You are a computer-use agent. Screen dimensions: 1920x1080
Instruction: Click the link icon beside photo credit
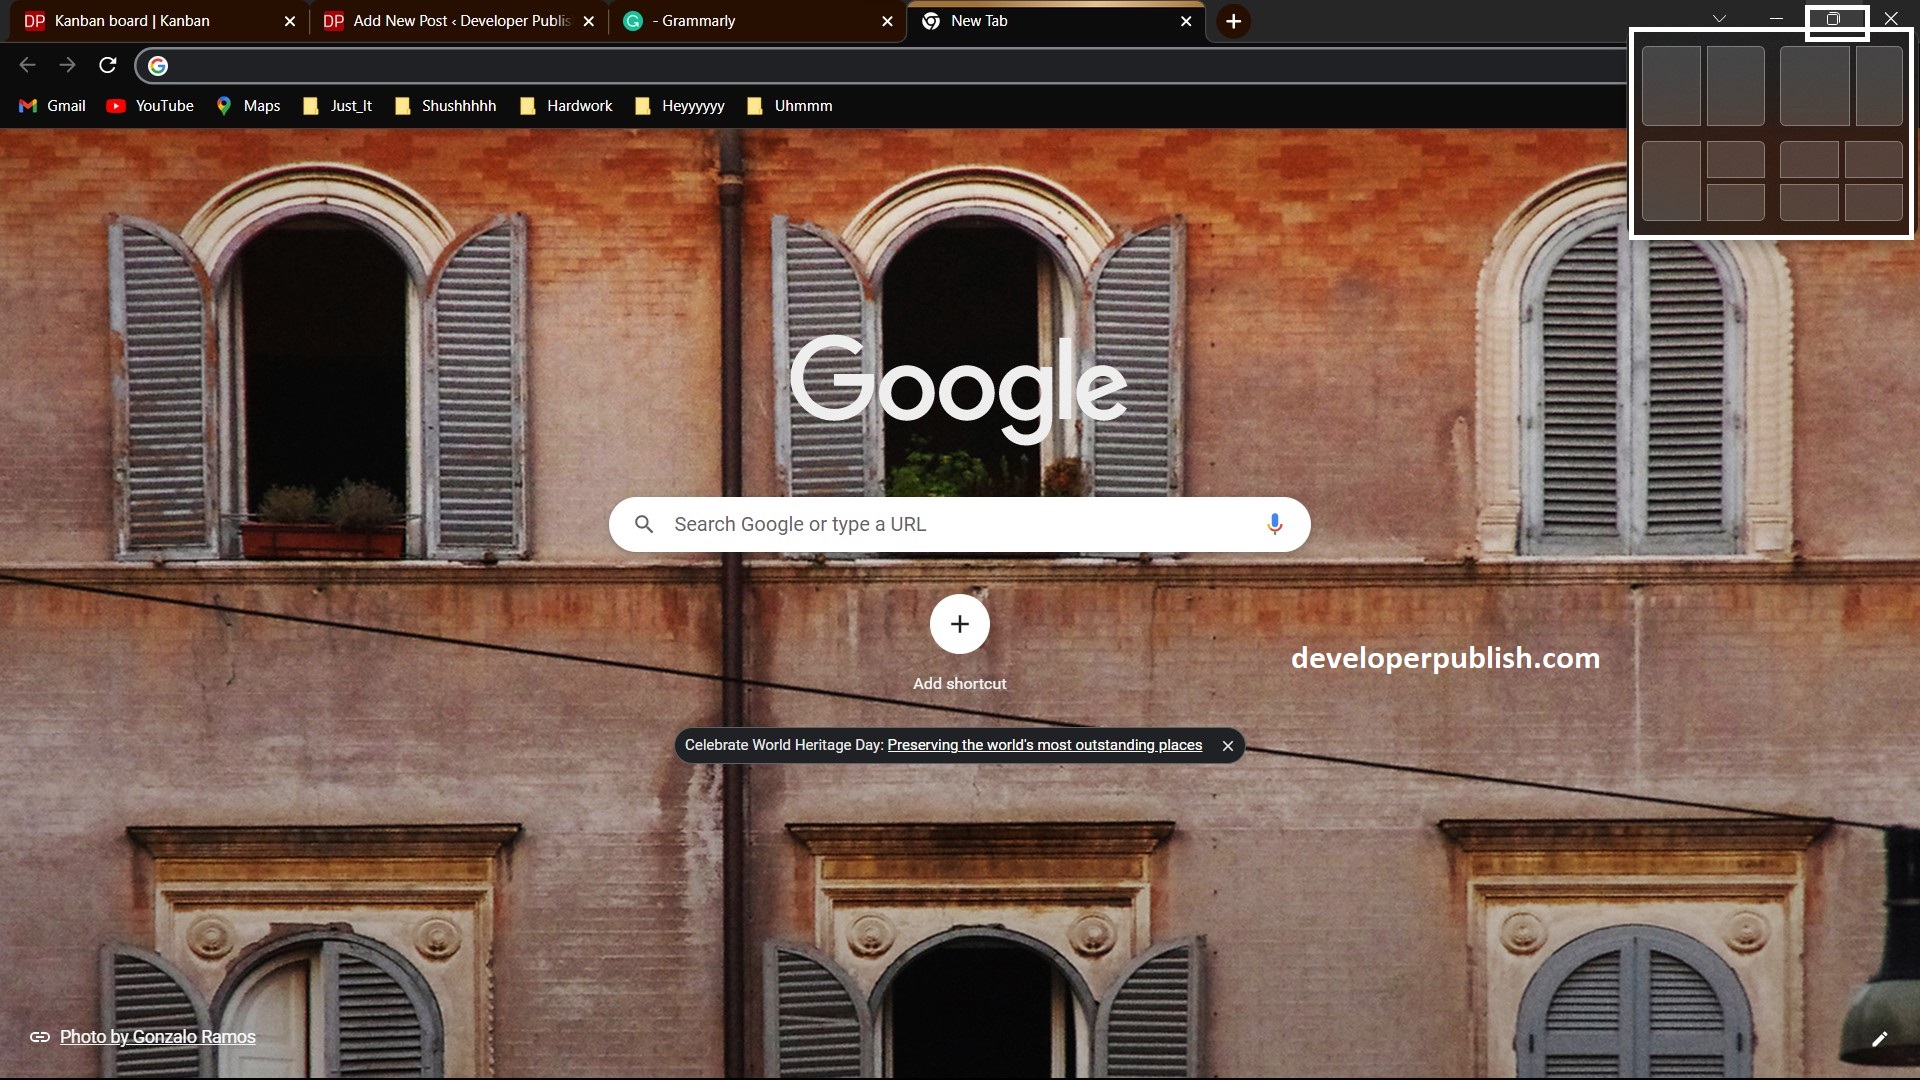(x=40, y=1037)
